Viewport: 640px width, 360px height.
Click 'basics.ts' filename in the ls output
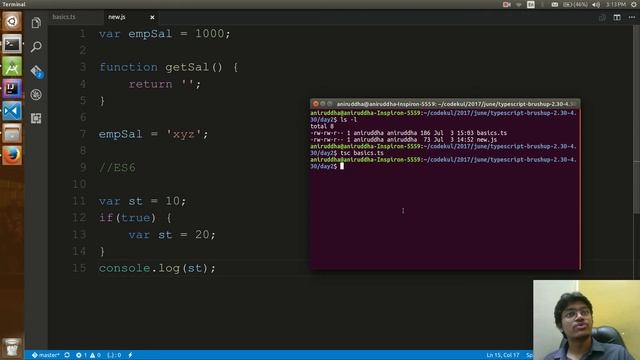click(x=491, y=133)
